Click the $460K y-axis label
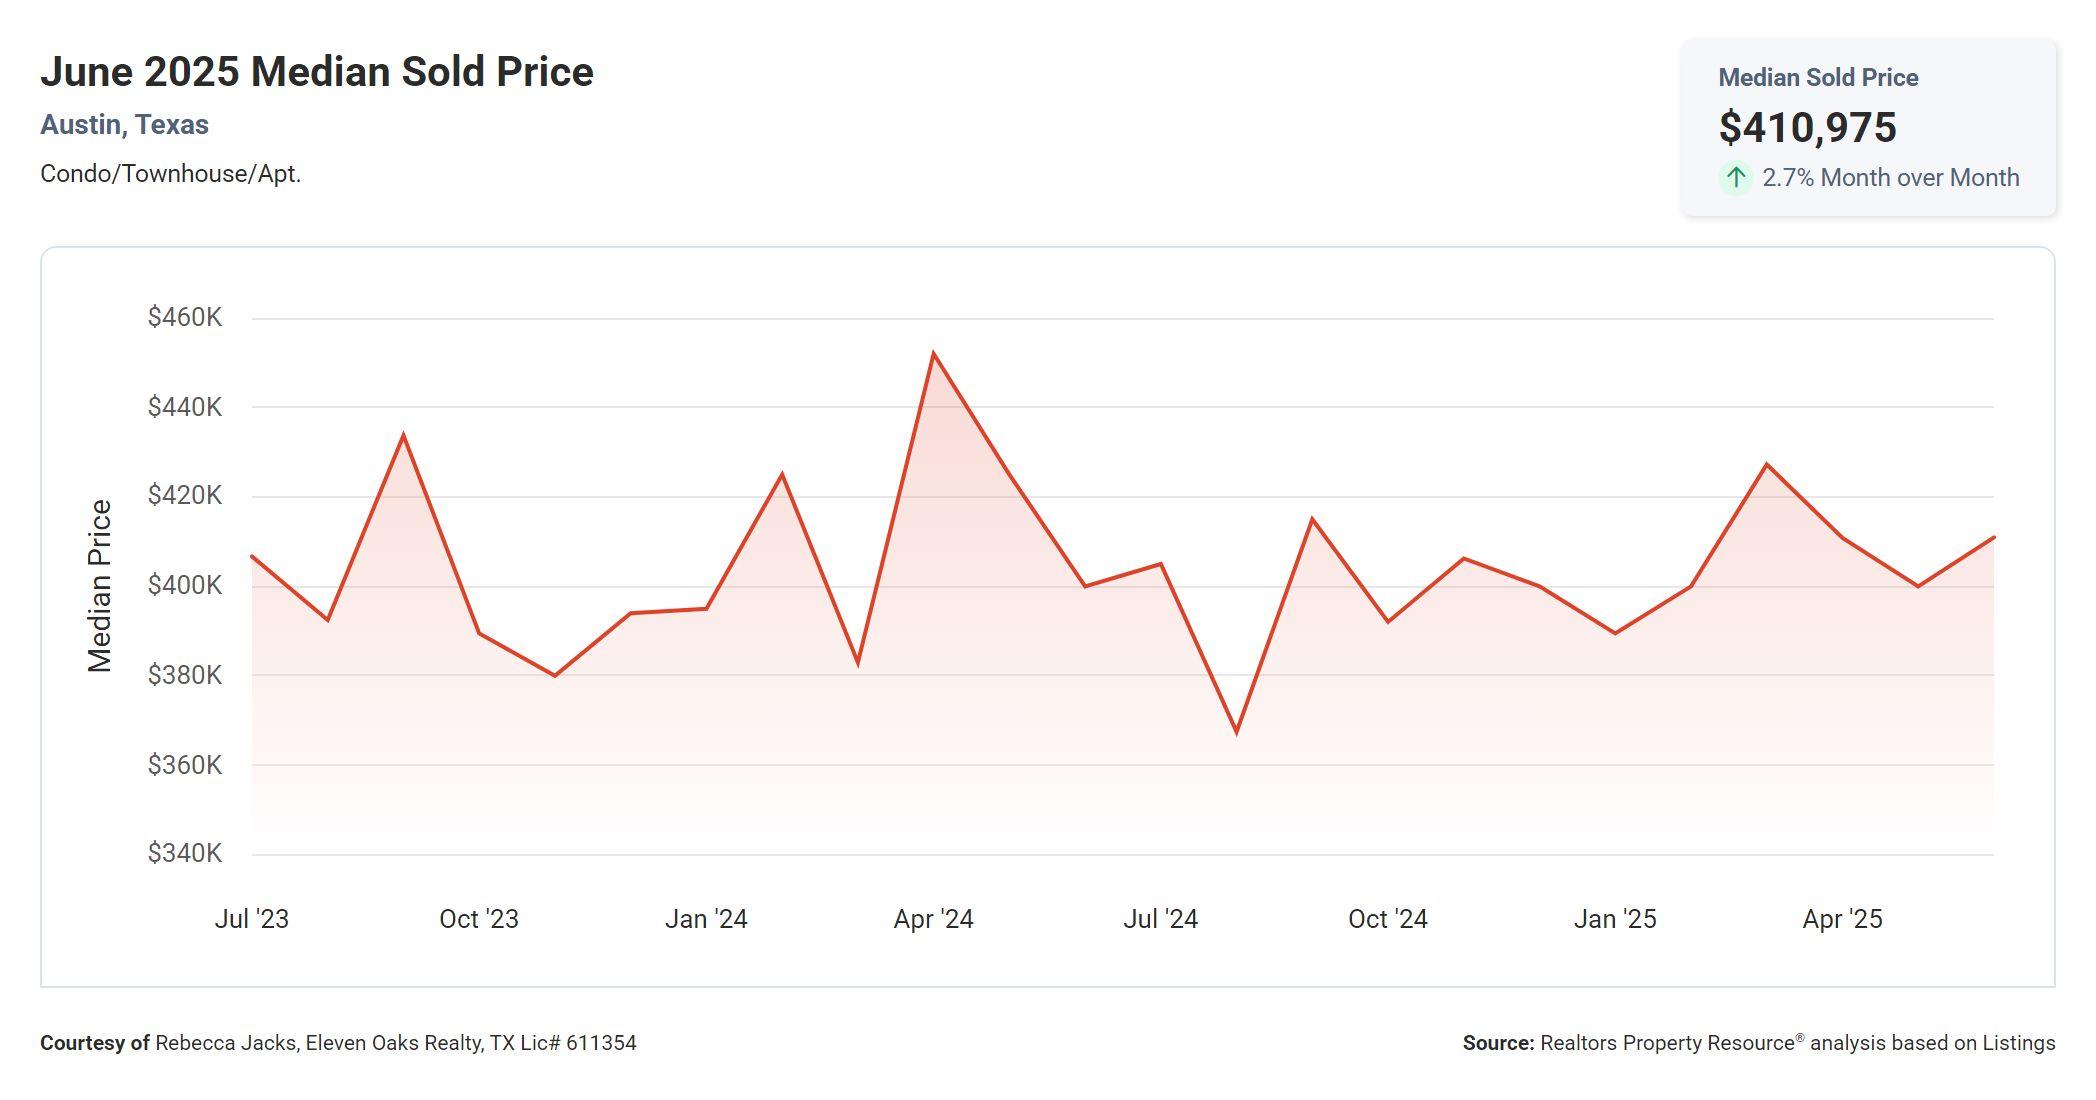The height and width of the screenshot is (1100, 2096). pos(185,318)
